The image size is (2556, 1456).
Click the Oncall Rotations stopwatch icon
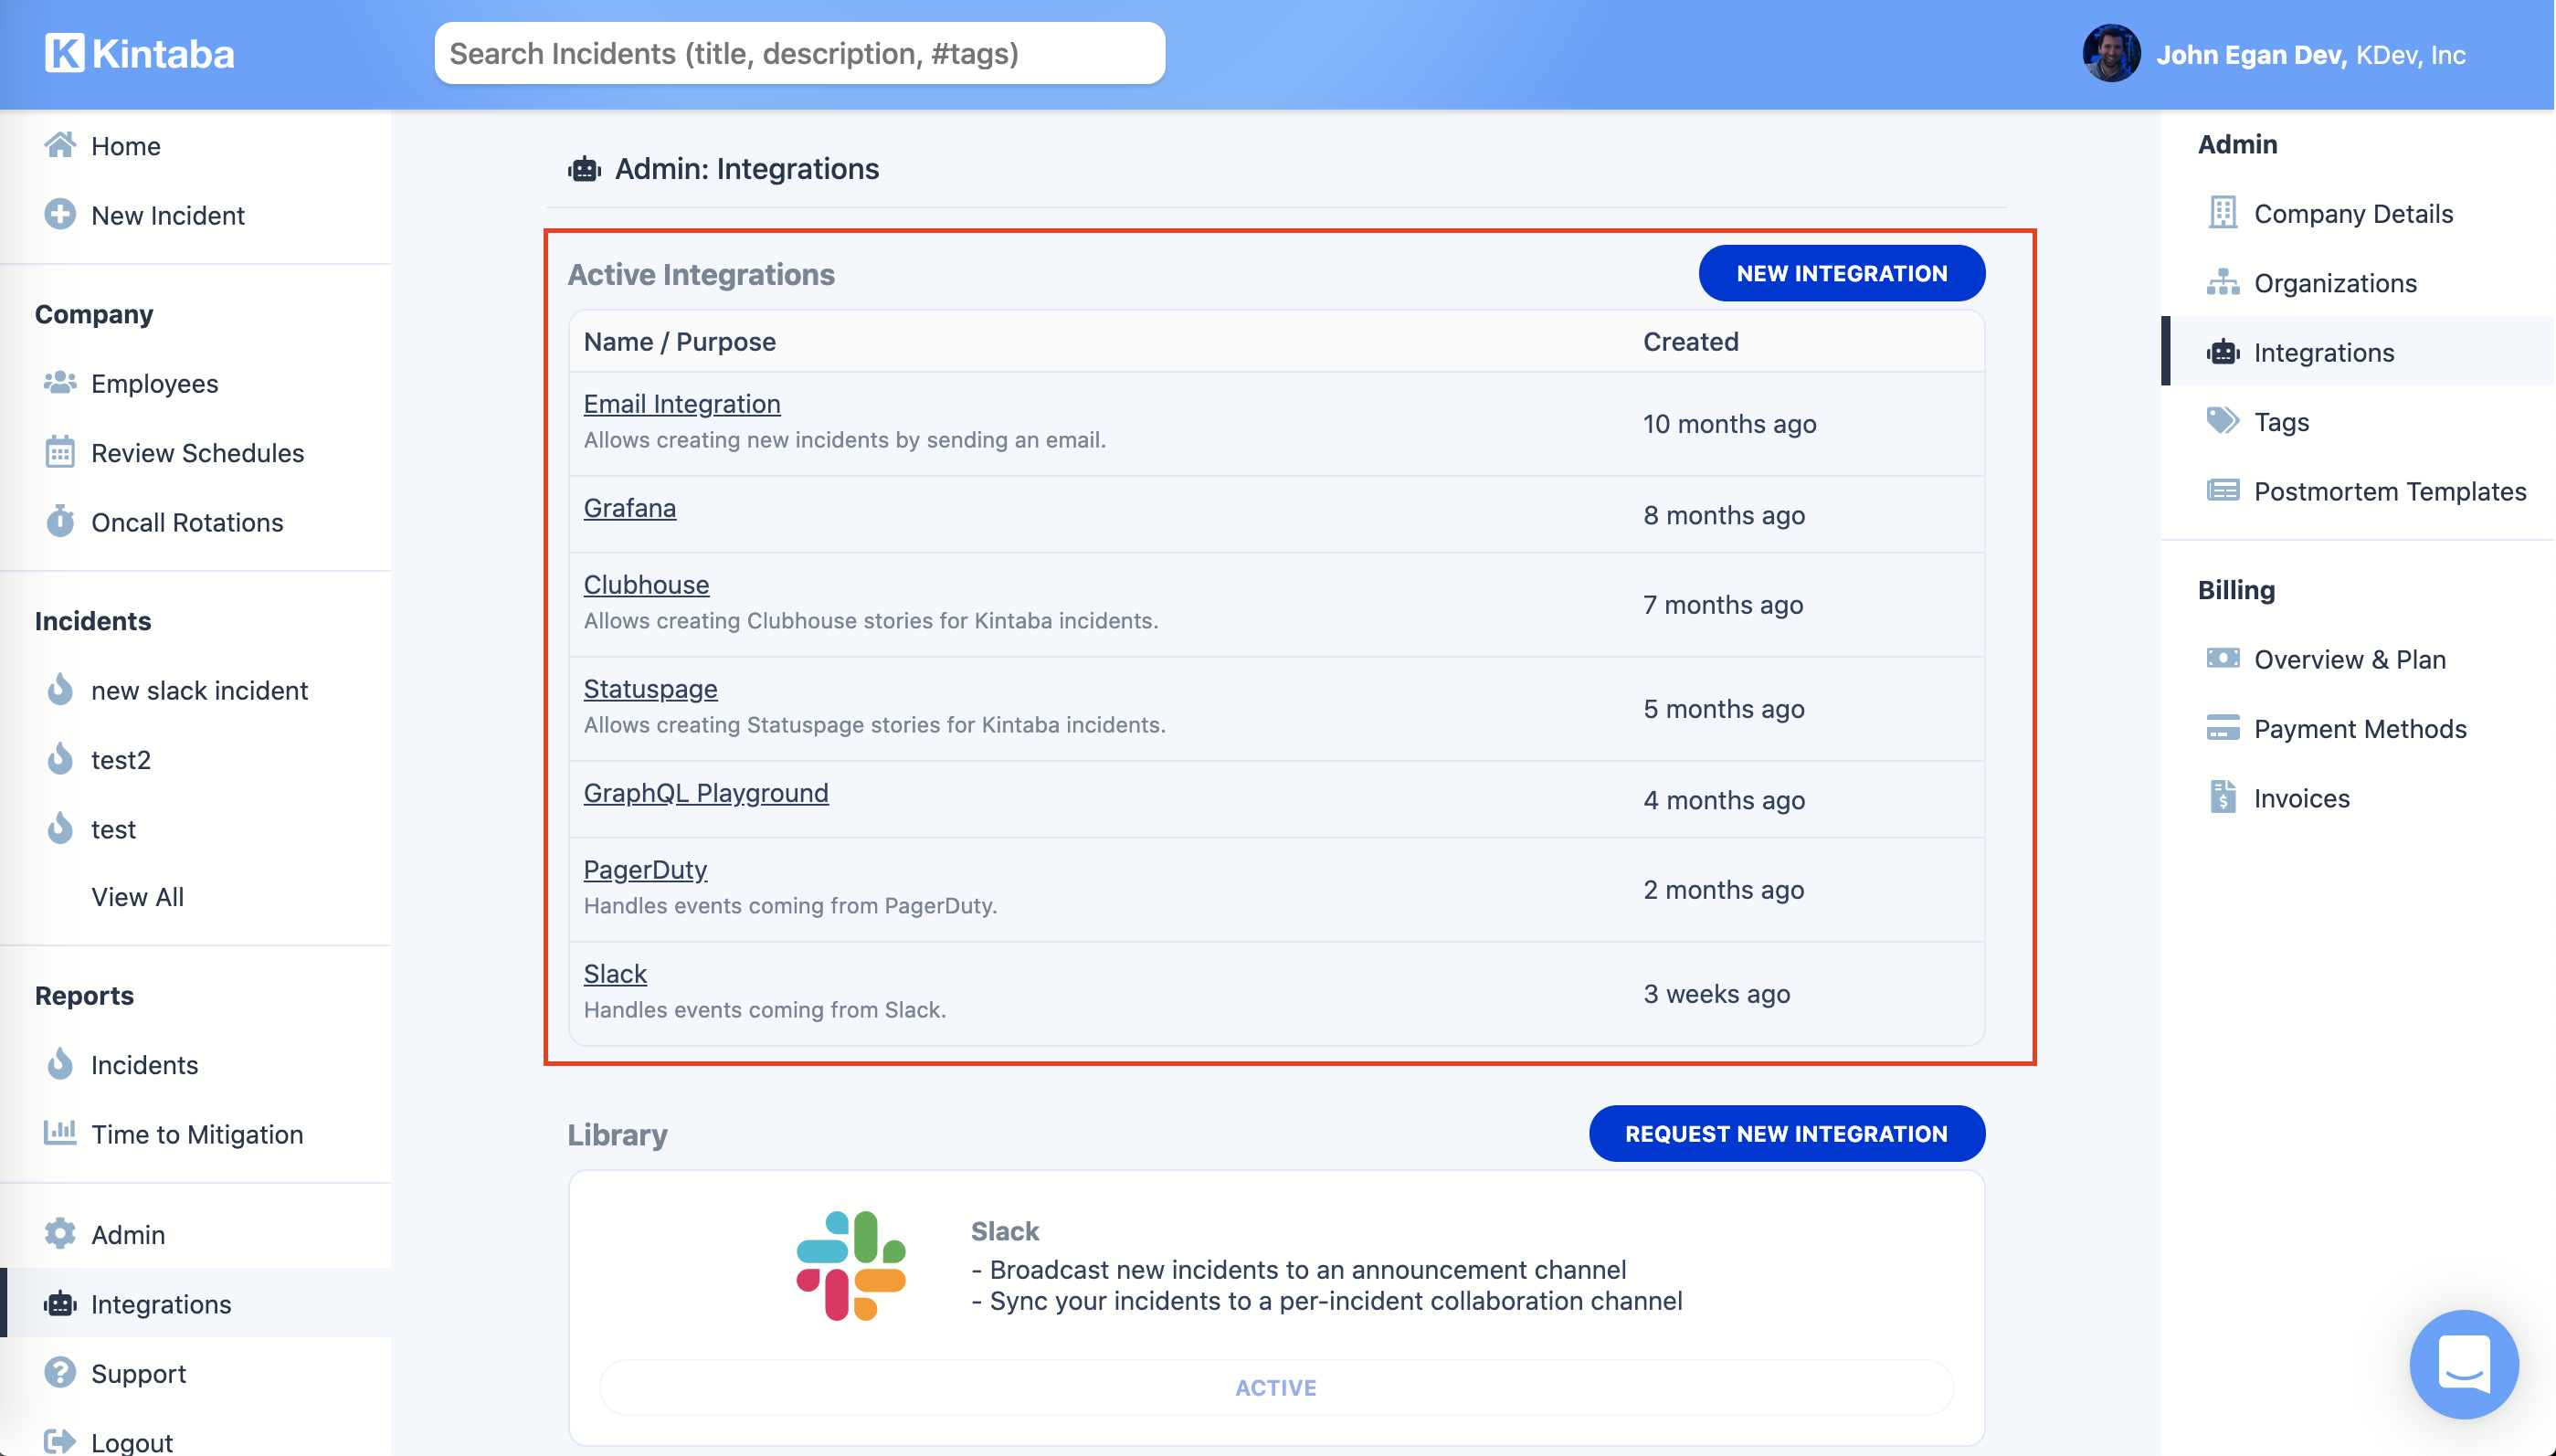[x=60, y=522]
